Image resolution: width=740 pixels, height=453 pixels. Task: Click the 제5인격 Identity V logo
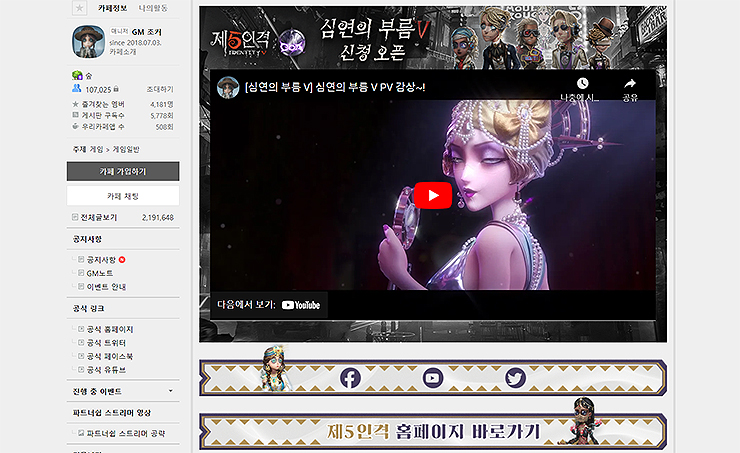[x=241, y=43]
